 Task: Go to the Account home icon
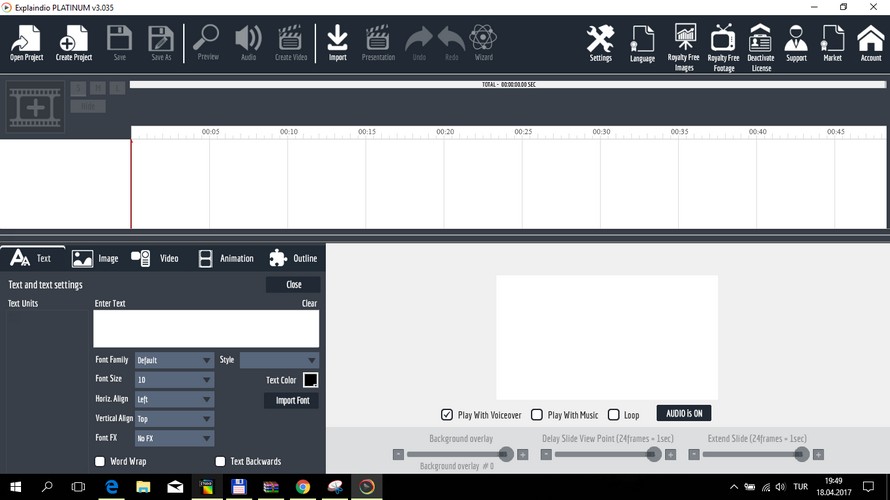coord(871,43)
